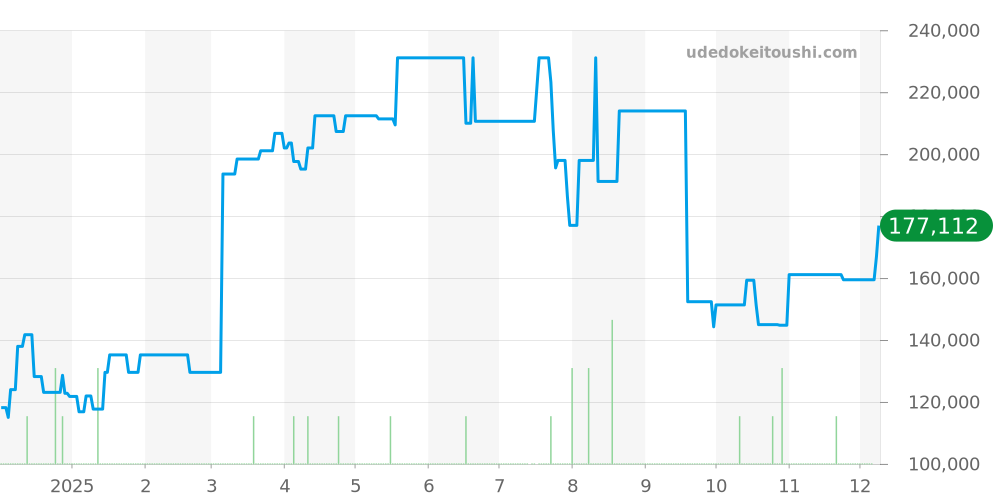Click the 140,000 y-axis label
The height and width of the screenshot is (500, 1000).
pyautogui.click(x=943, y=341)
